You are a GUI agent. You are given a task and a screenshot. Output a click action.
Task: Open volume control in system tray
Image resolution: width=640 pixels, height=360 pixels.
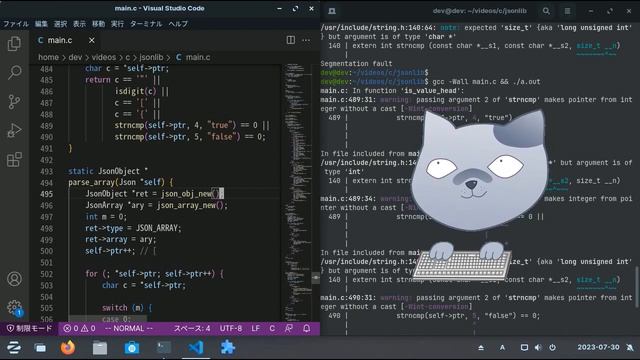[538, 348]
